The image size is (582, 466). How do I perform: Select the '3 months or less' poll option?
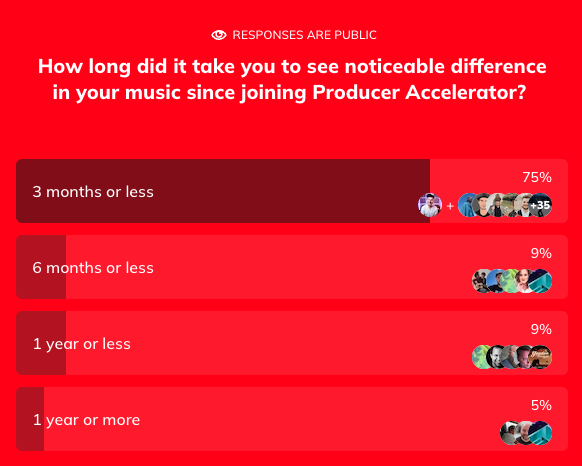[292, 191]
